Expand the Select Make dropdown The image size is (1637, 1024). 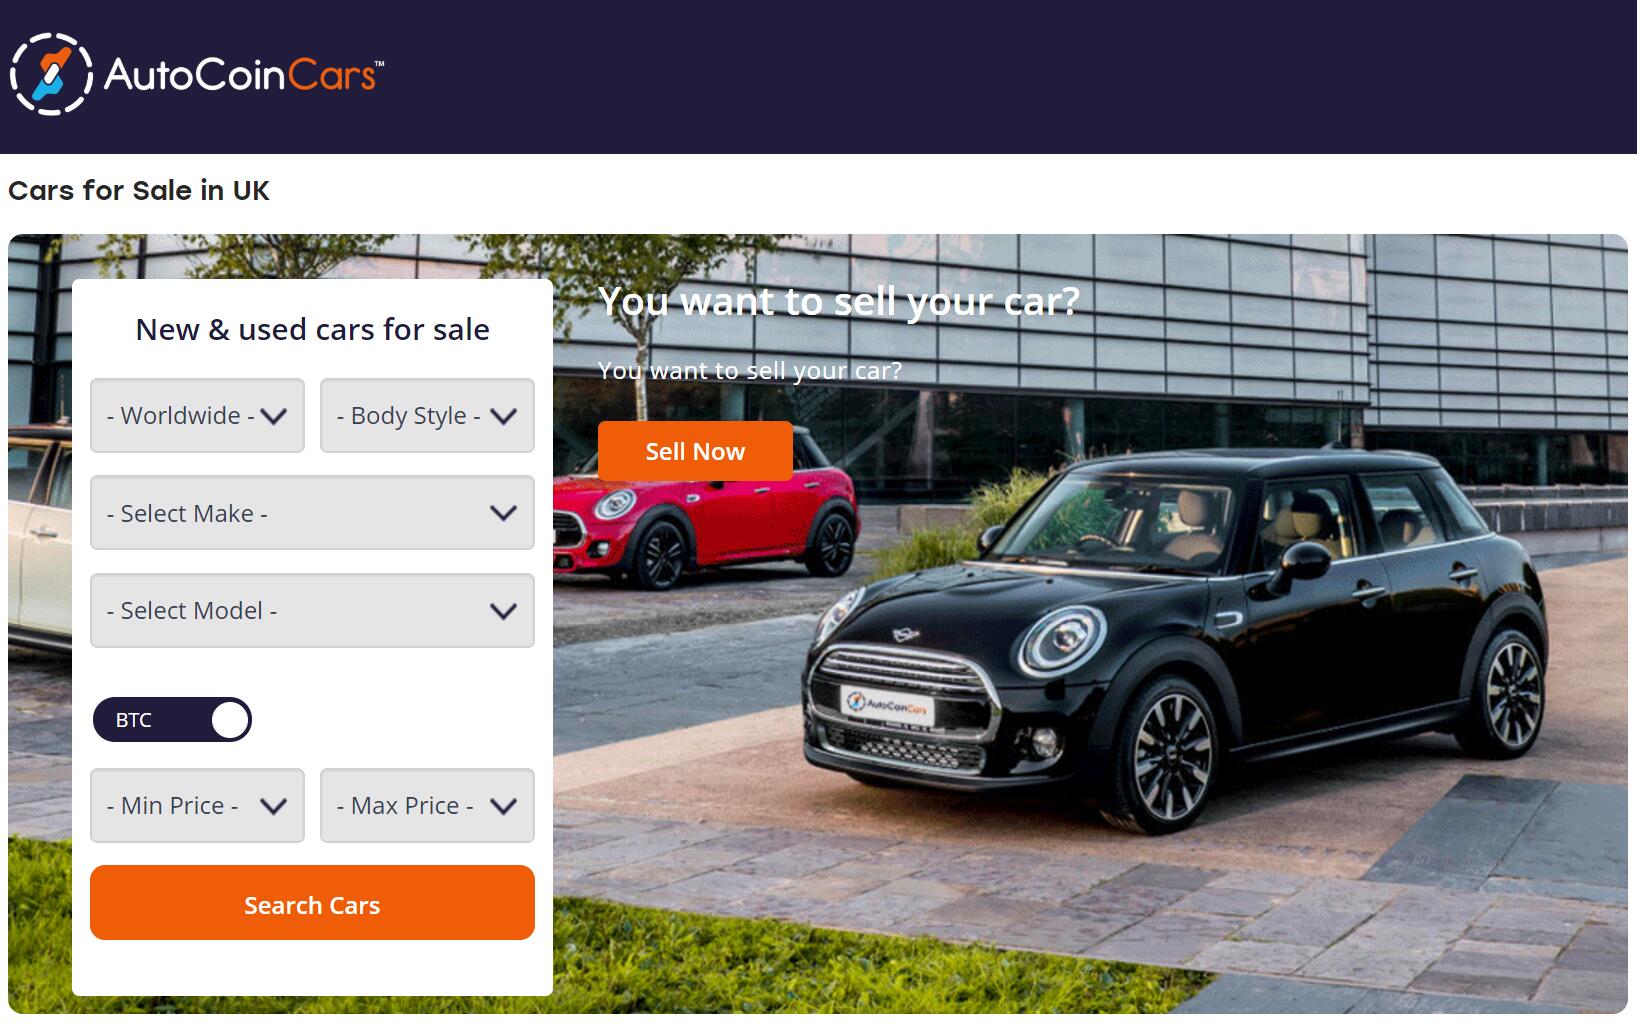pyautogui.click(x=312, y=513)
